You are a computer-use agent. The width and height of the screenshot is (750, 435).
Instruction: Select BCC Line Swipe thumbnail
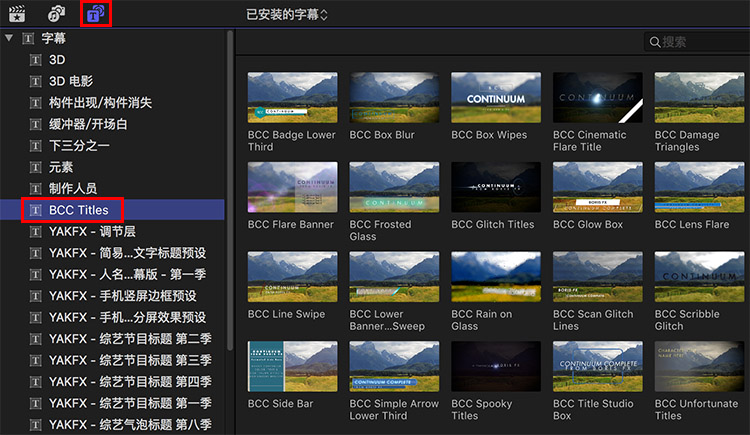pos(292,277)
